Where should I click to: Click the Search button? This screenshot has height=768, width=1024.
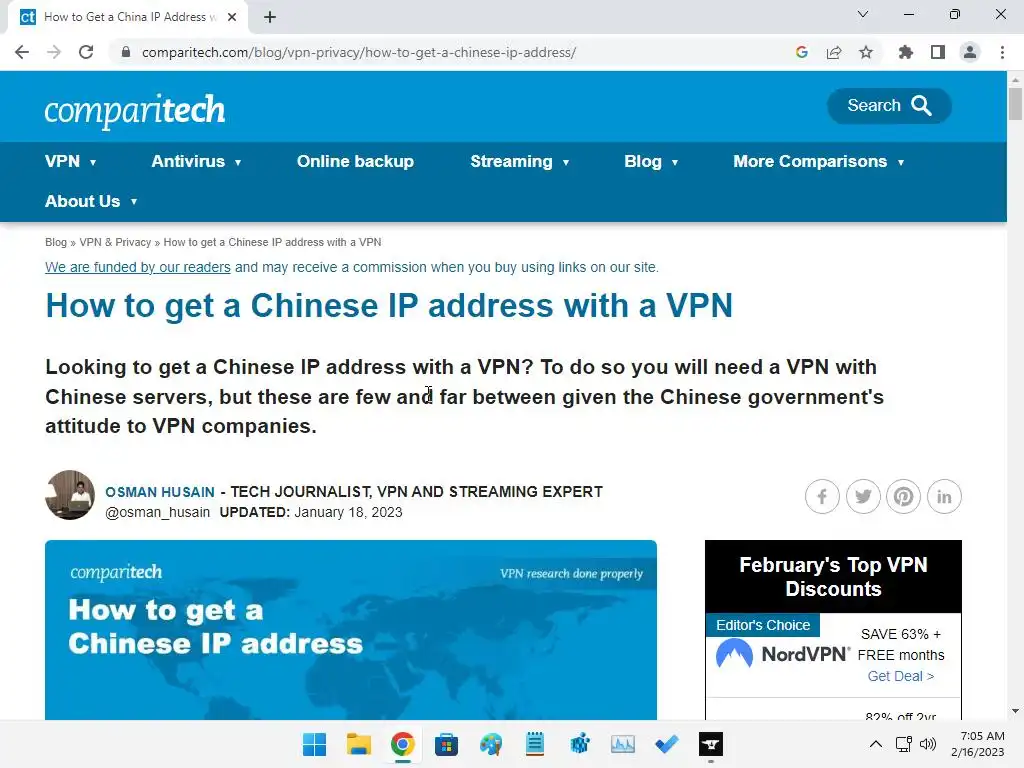click(x=889, y=106)
